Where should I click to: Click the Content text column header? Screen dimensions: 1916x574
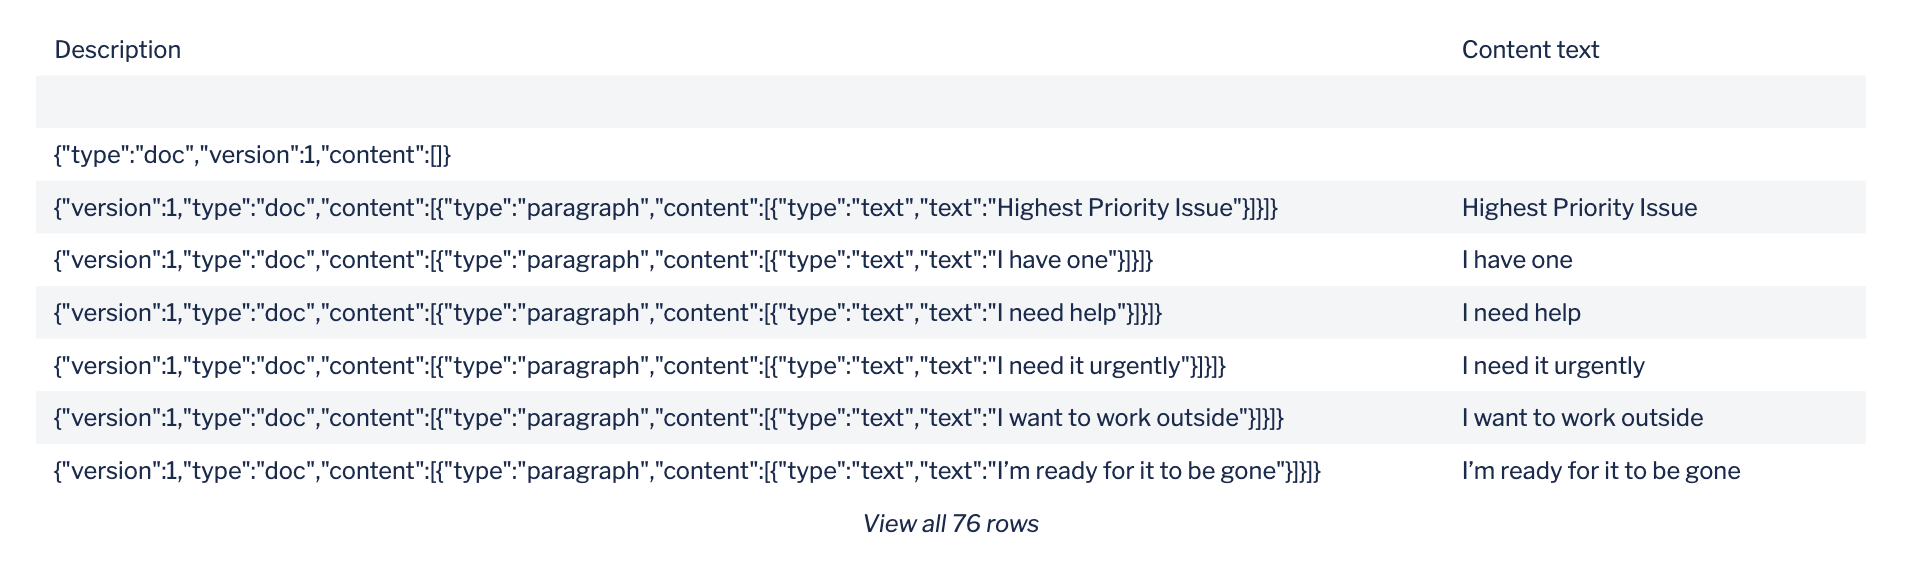tap(1530, 50)
